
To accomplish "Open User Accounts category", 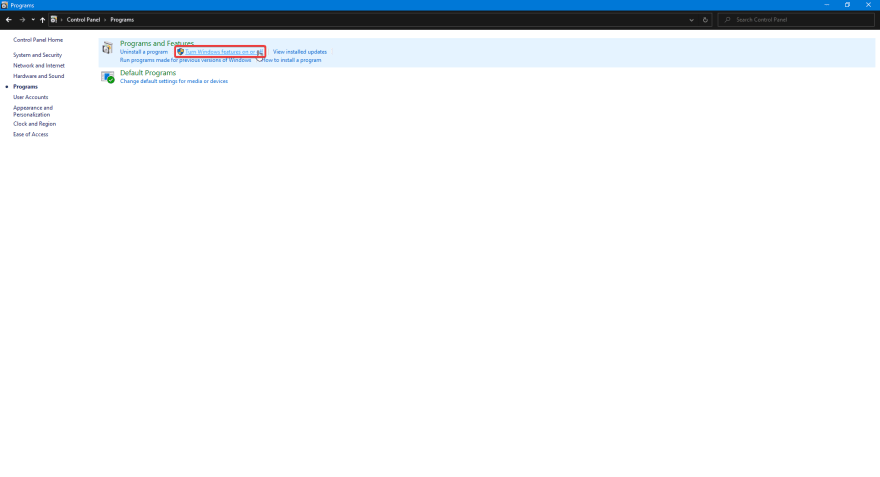I will coord(30,97).
